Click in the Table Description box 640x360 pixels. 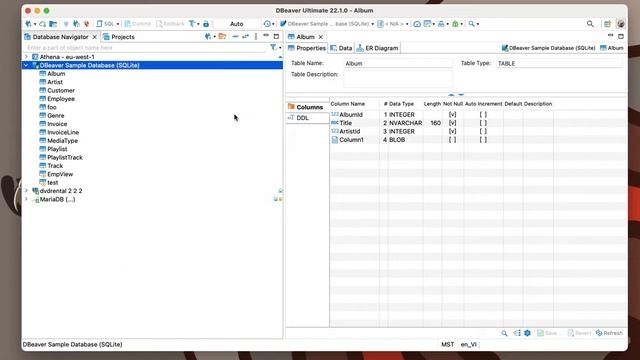click(x=398, y=79)
